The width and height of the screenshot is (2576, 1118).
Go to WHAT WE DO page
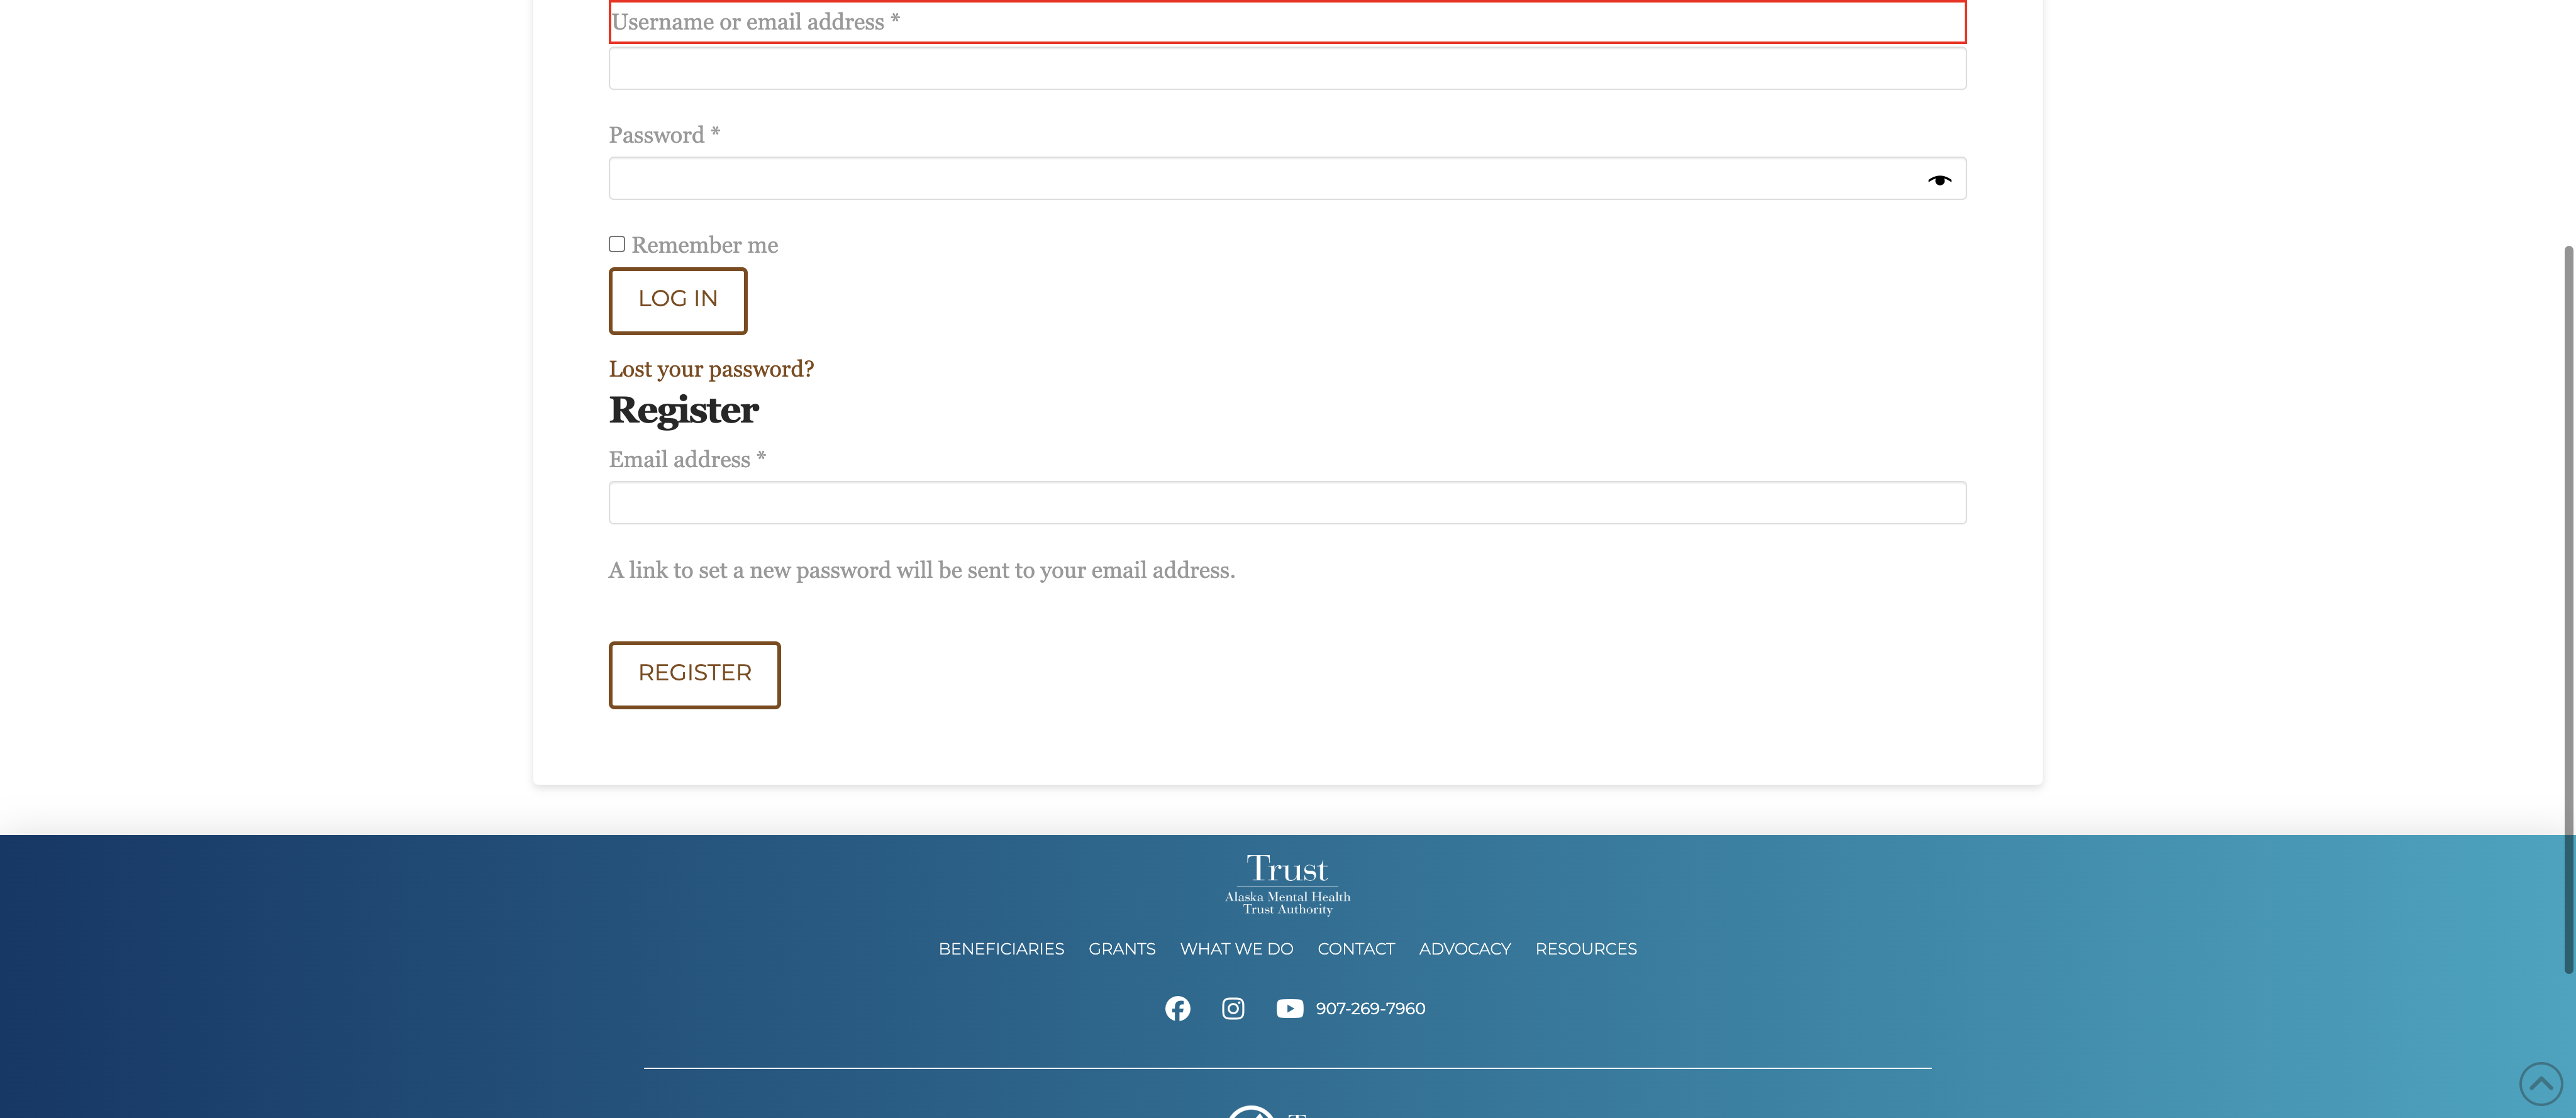pyautogui.click(x=1236, y=949)
